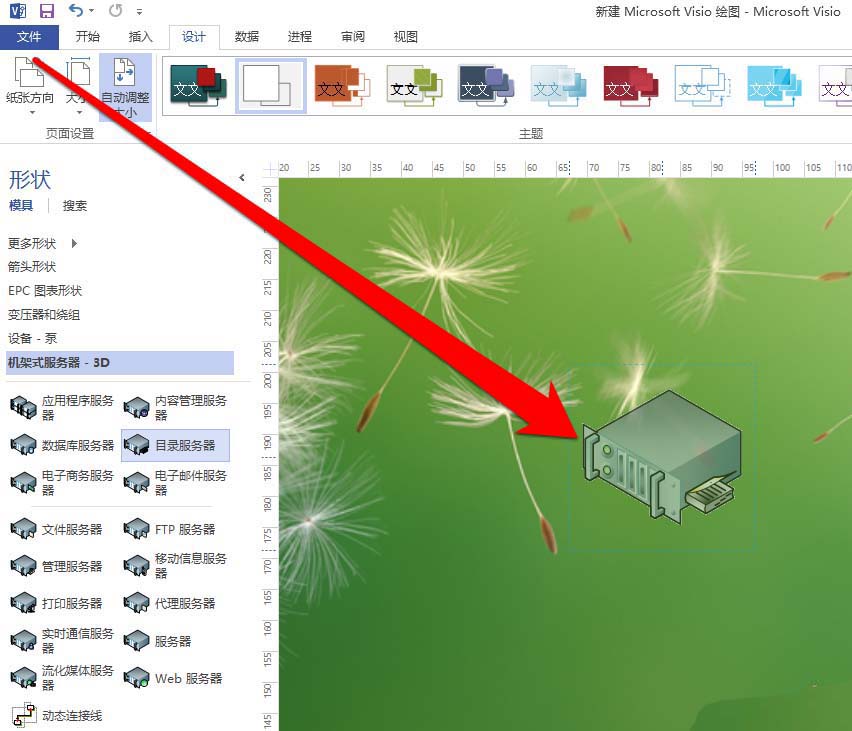Select the 3D server shape on canvas
The image size is (852, 731).
click(x=662, y=457)
